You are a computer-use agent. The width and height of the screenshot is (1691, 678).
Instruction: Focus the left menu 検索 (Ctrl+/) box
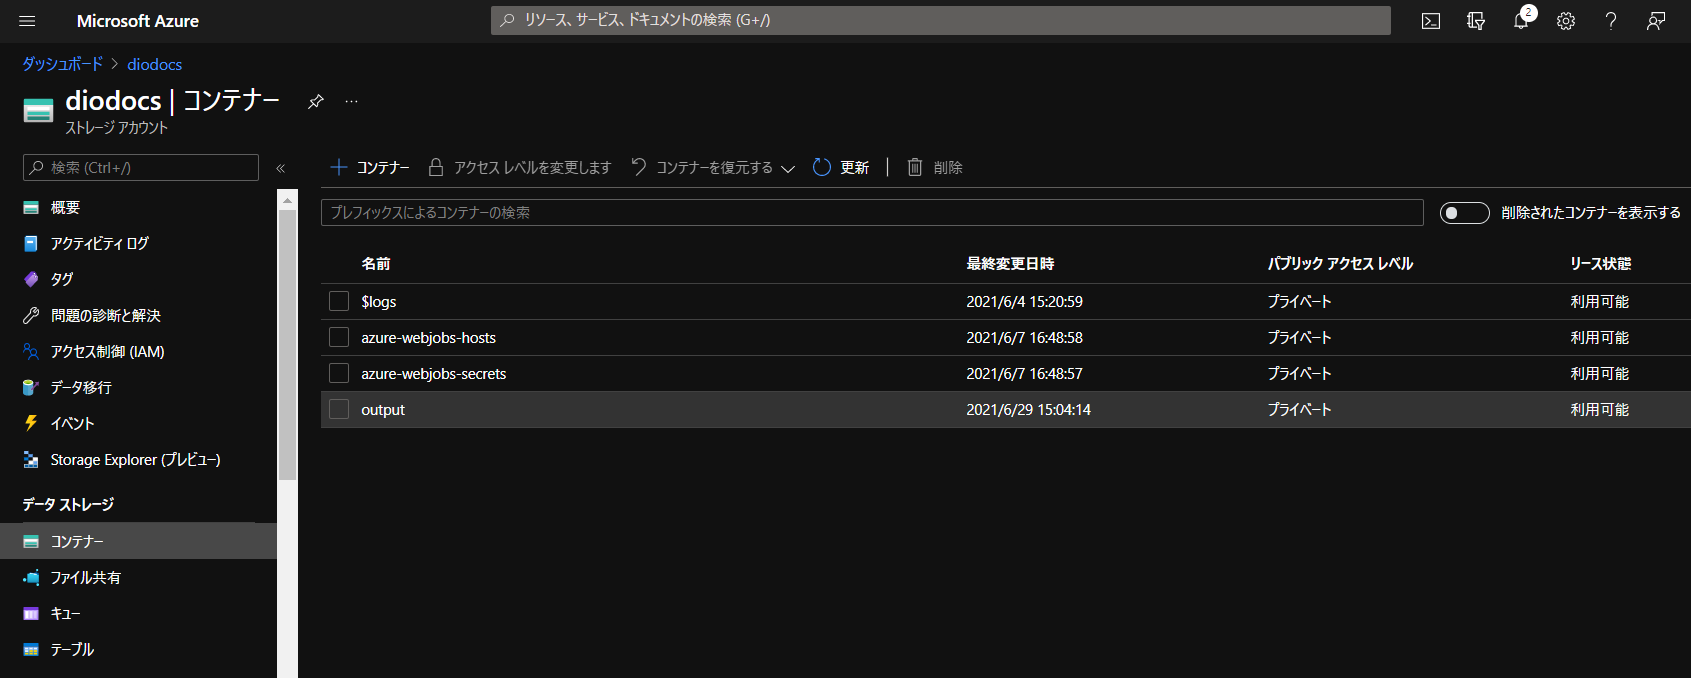(141, 168)
